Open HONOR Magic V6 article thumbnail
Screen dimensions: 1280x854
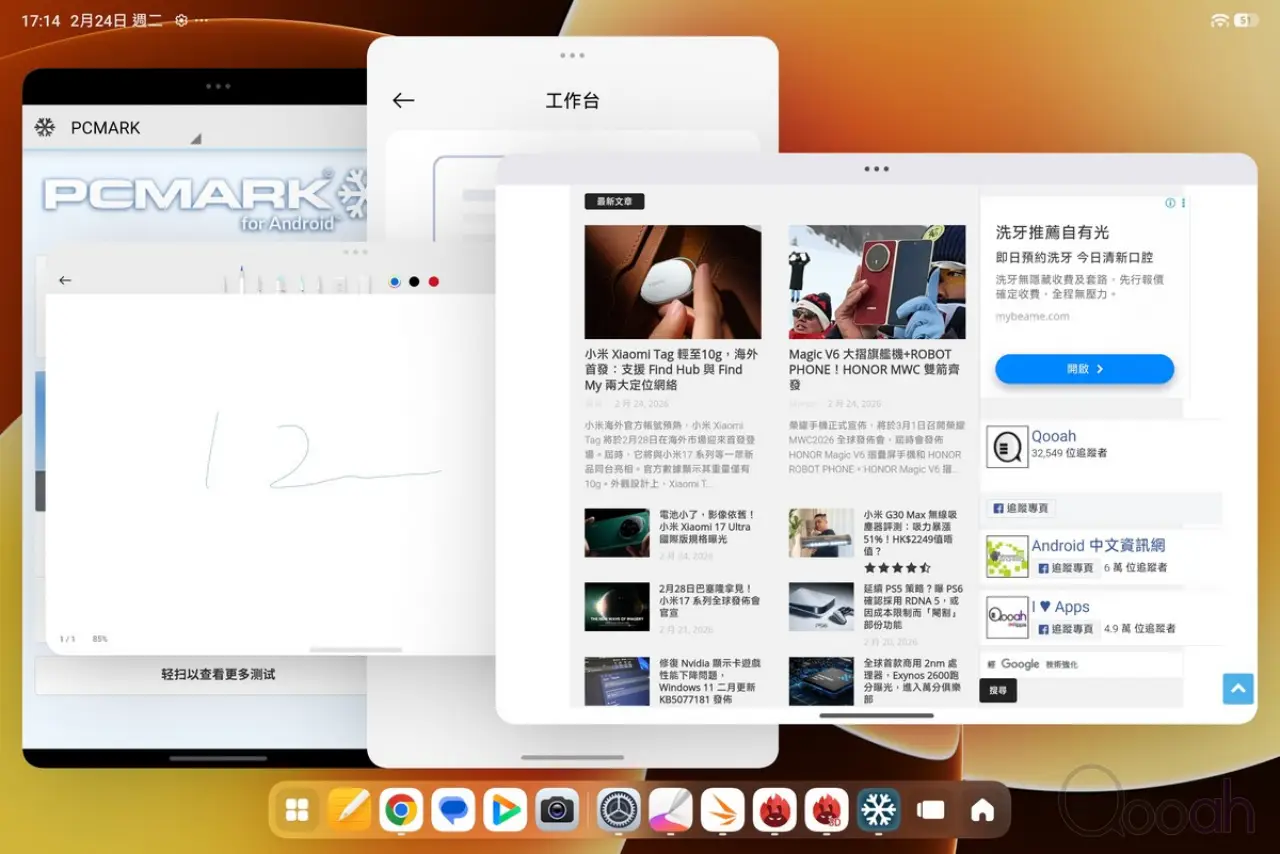click(877, 282)
